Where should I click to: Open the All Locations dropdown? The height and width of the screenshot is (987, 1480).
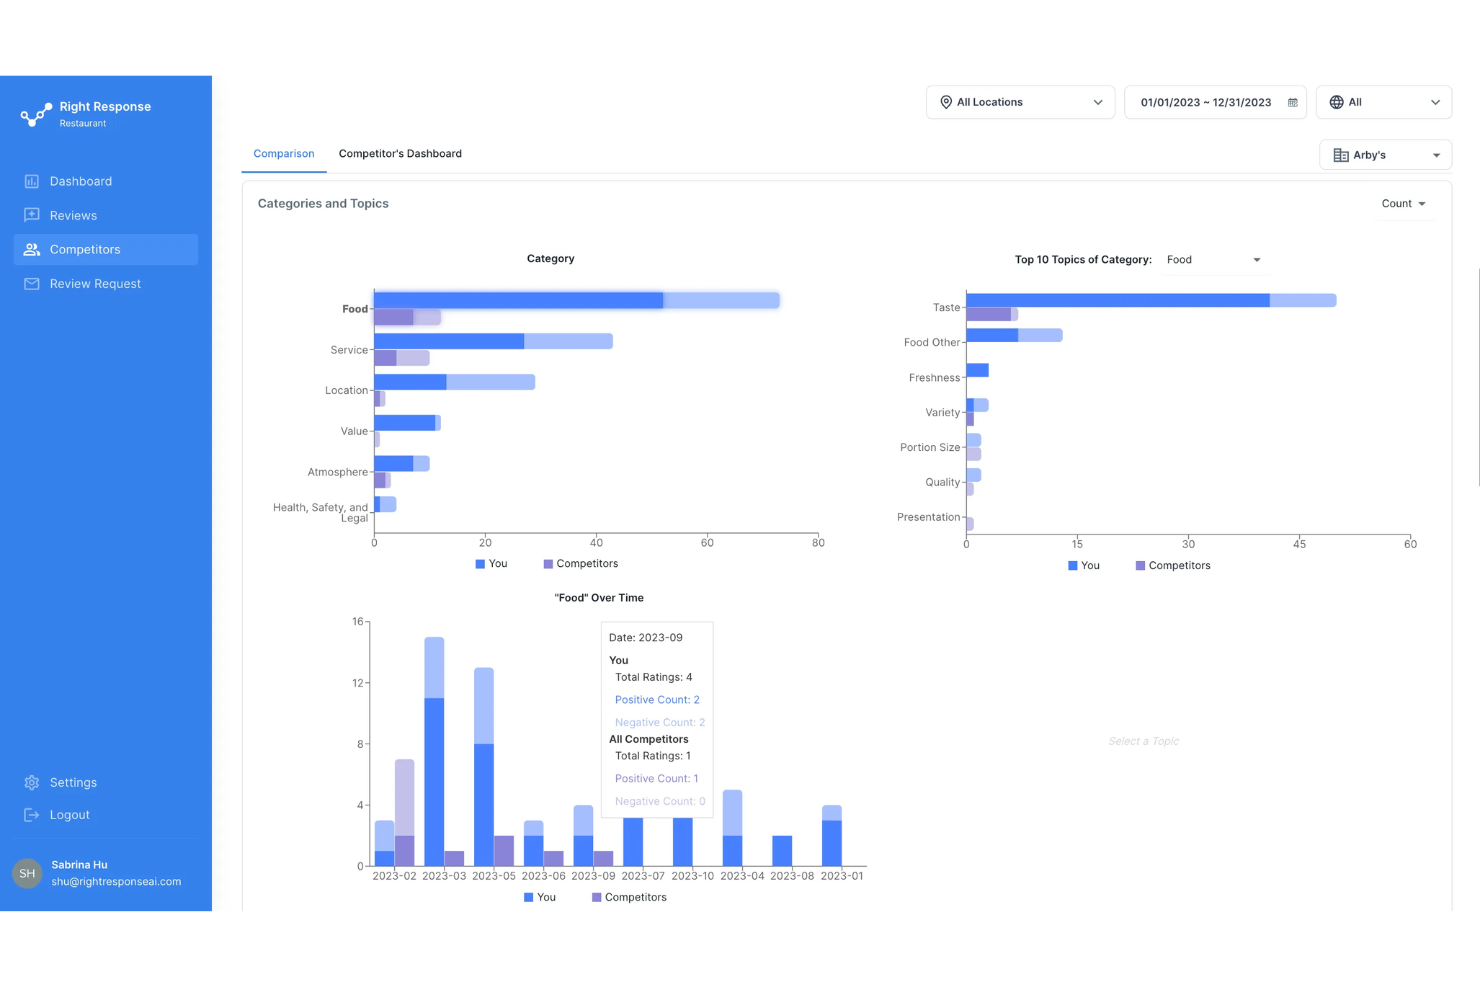(1019, 101)
